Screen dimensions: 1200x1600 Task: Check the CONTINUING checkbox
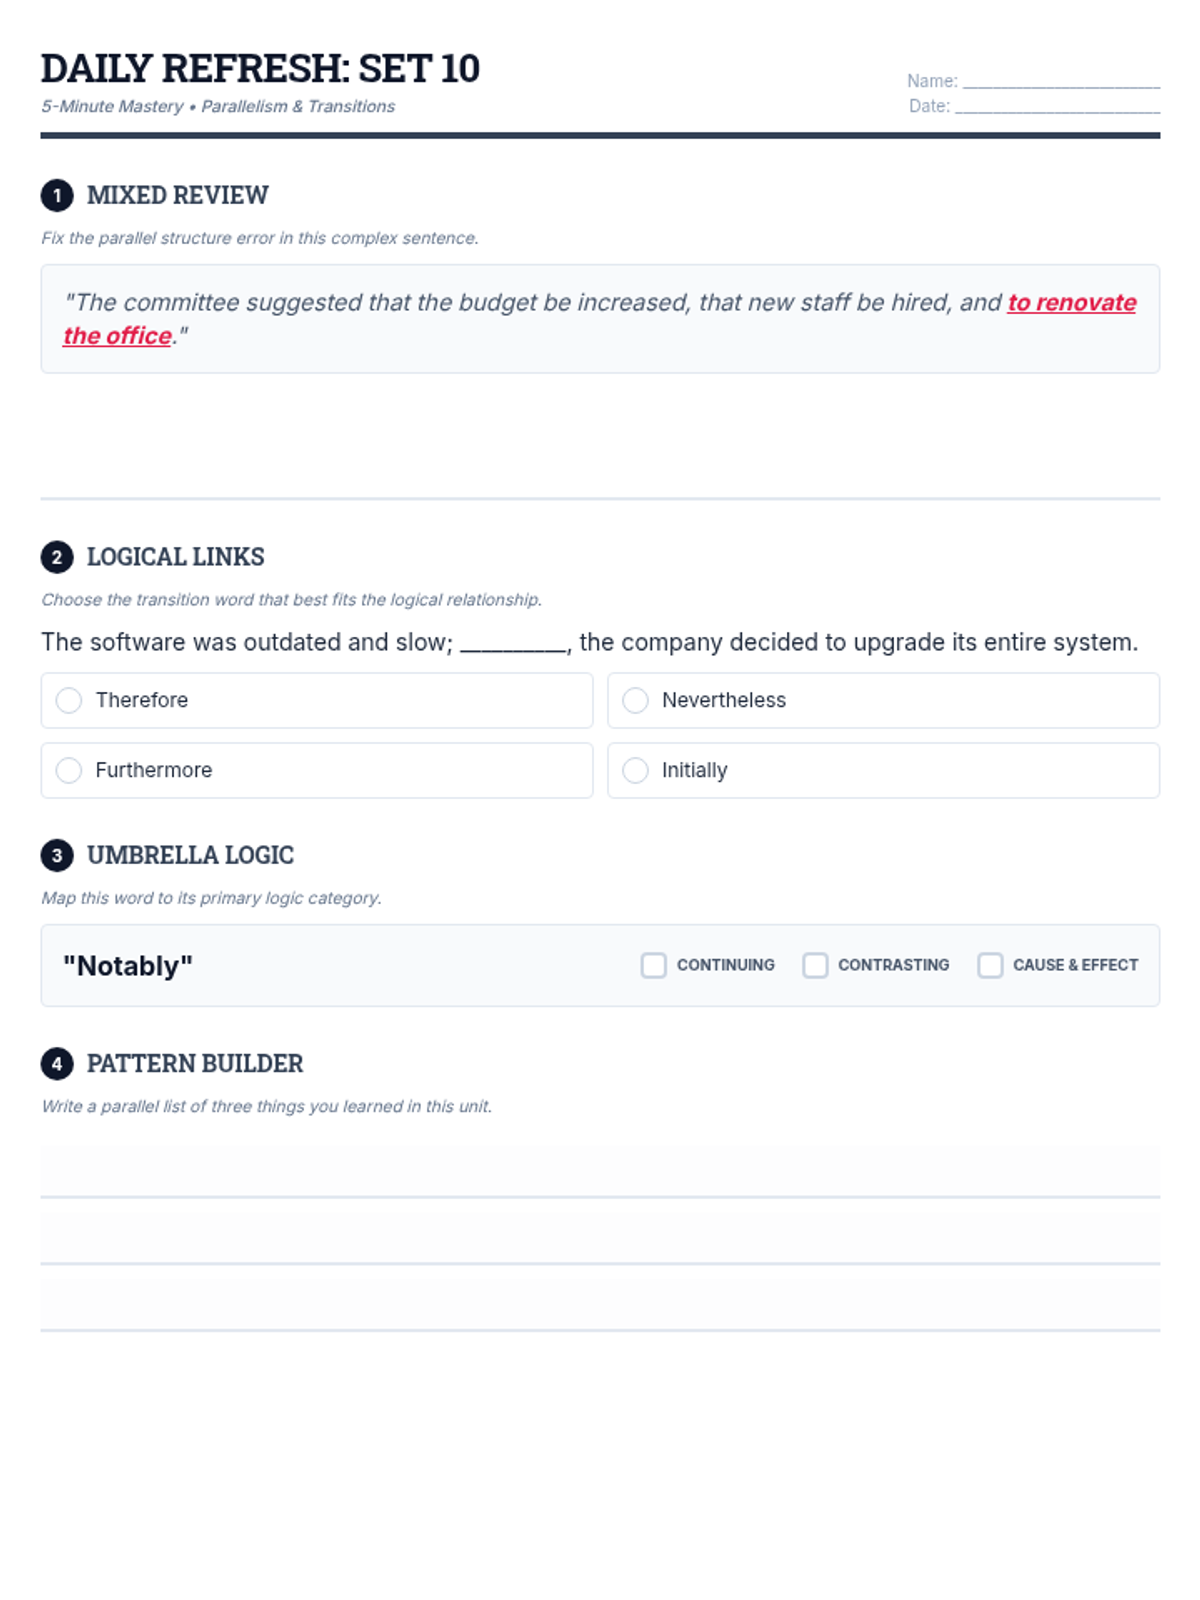click(654, 965)
